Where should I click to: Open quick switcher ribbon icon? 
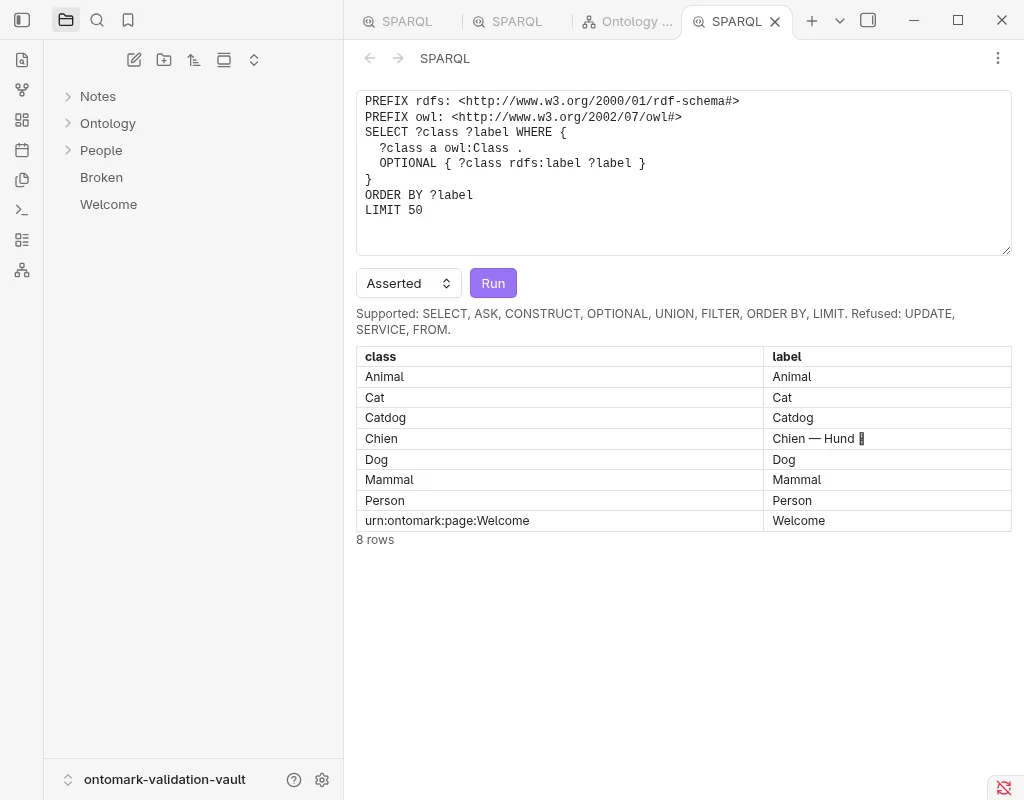(x=22, y=60)
